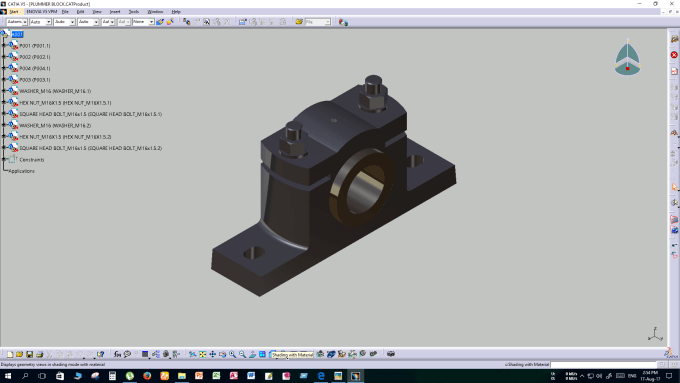Click the Fit All In view icon

[203, 354]
